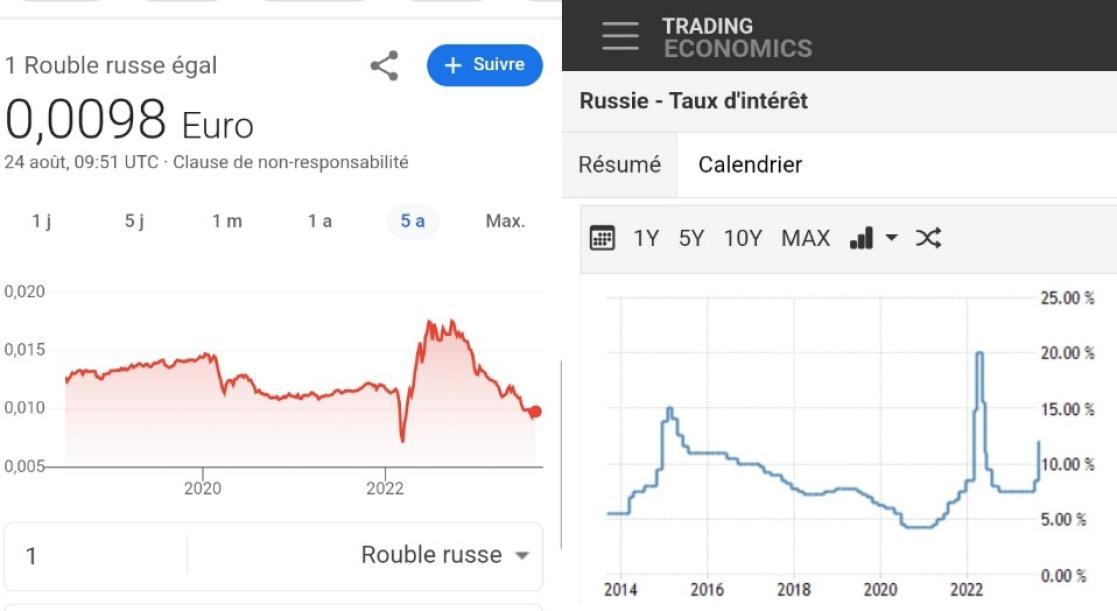Switch to the Calendrier tab
The height and width of the screenshot is (611, 1117).
[x=750, y=164]
